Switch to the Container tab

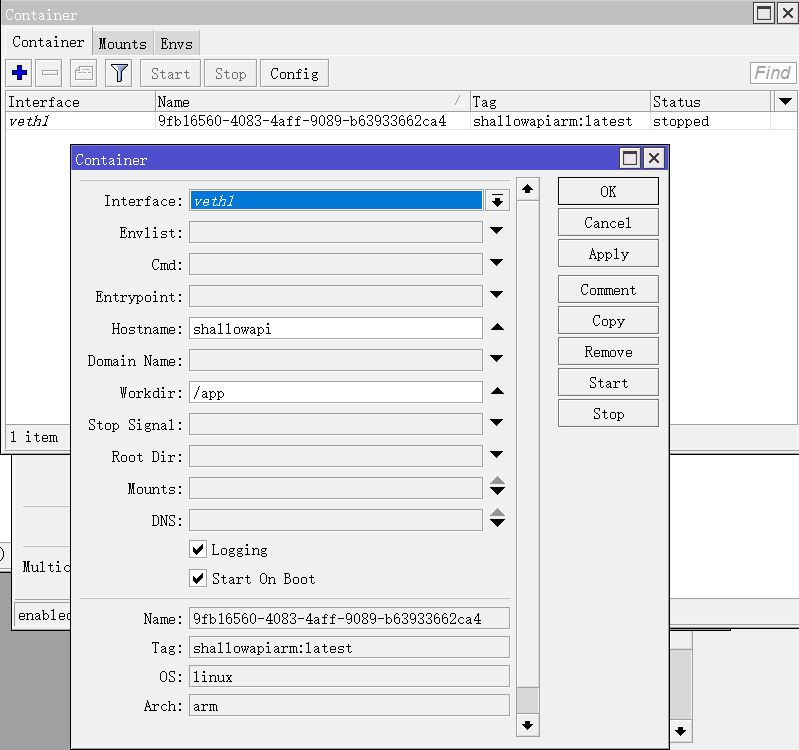pyautogui.click(x=48, y=42)
